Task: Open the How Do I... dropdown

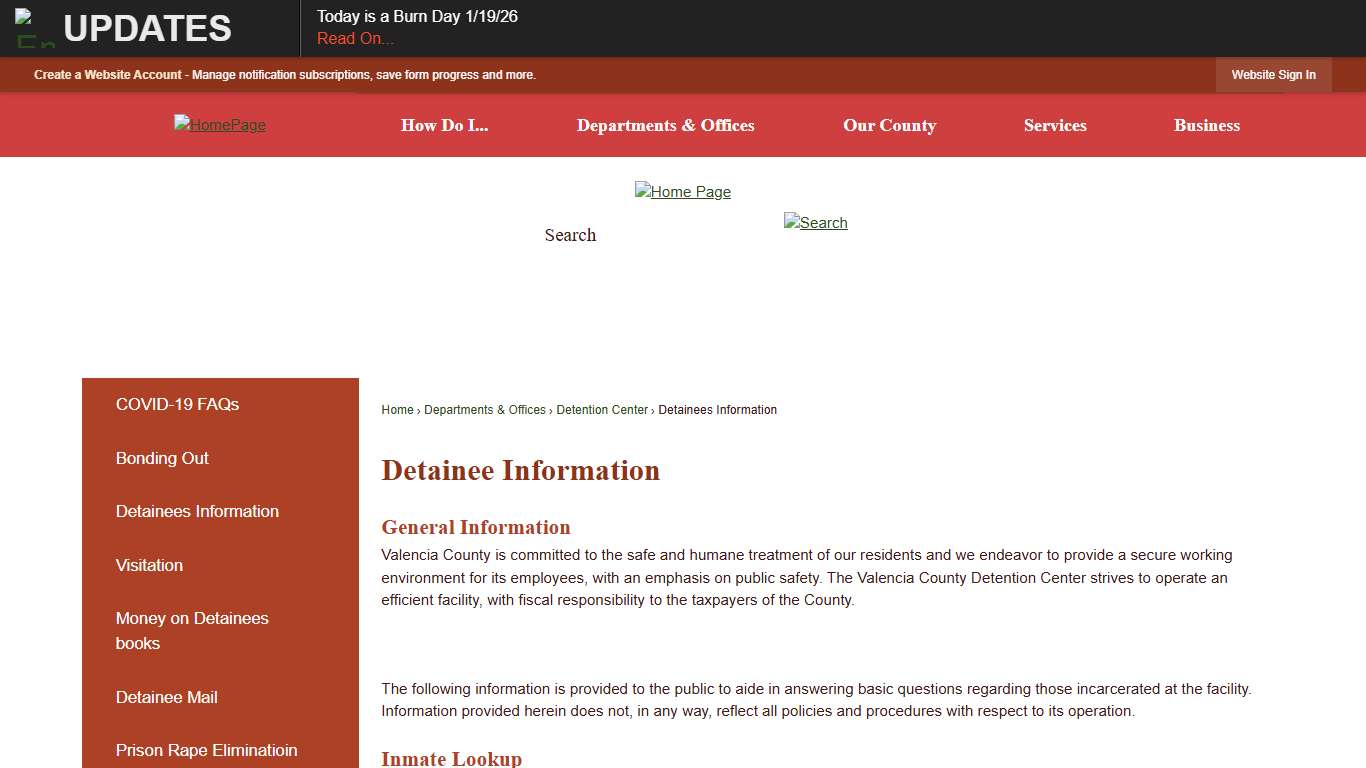Action: pos(444,125)
